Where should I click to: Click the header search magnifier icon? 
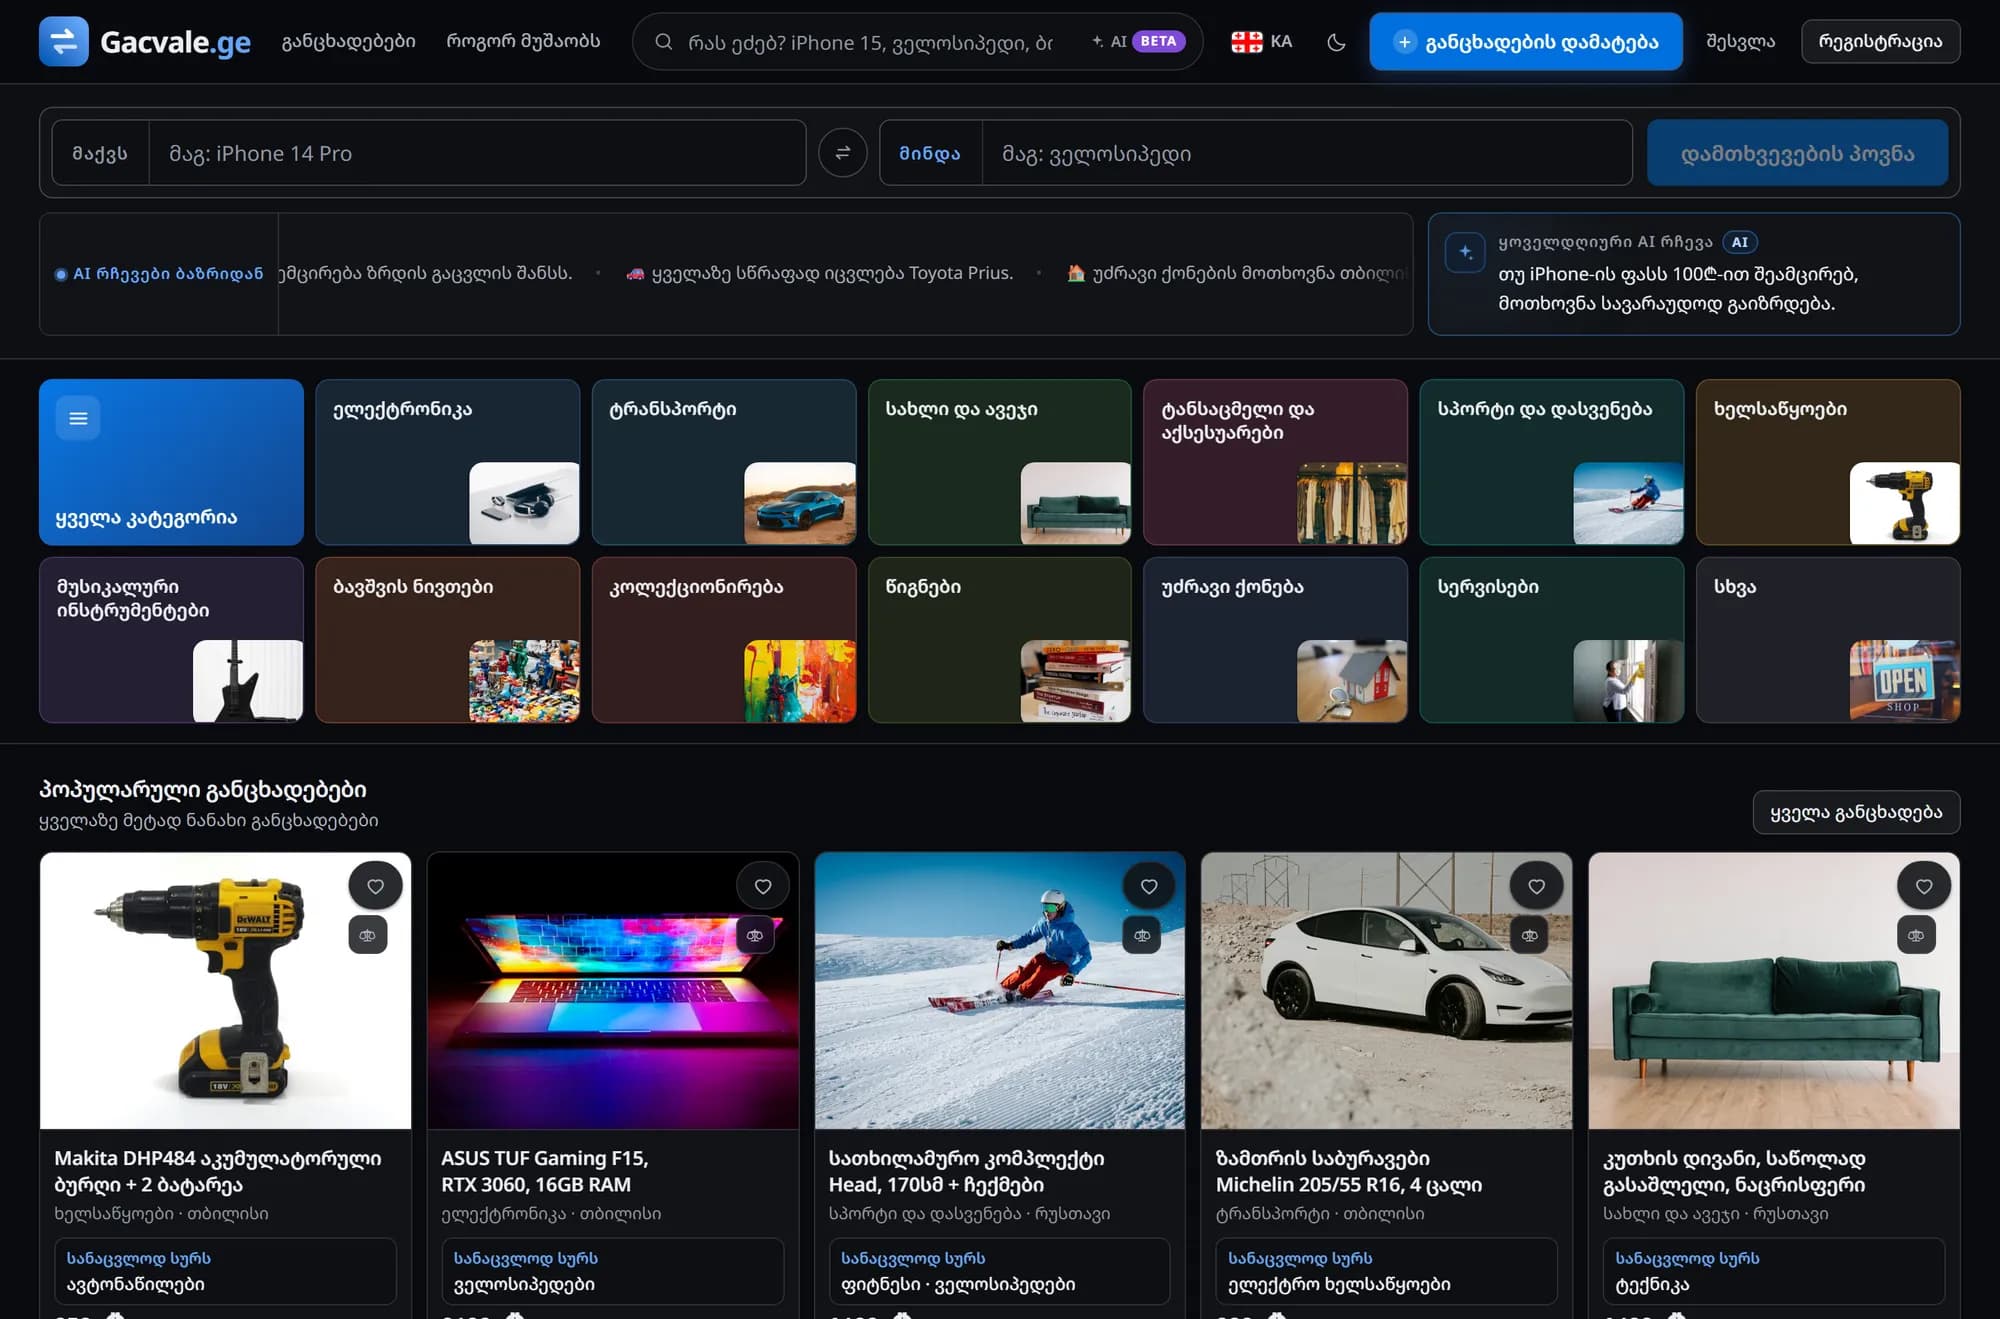pos(663,42)
